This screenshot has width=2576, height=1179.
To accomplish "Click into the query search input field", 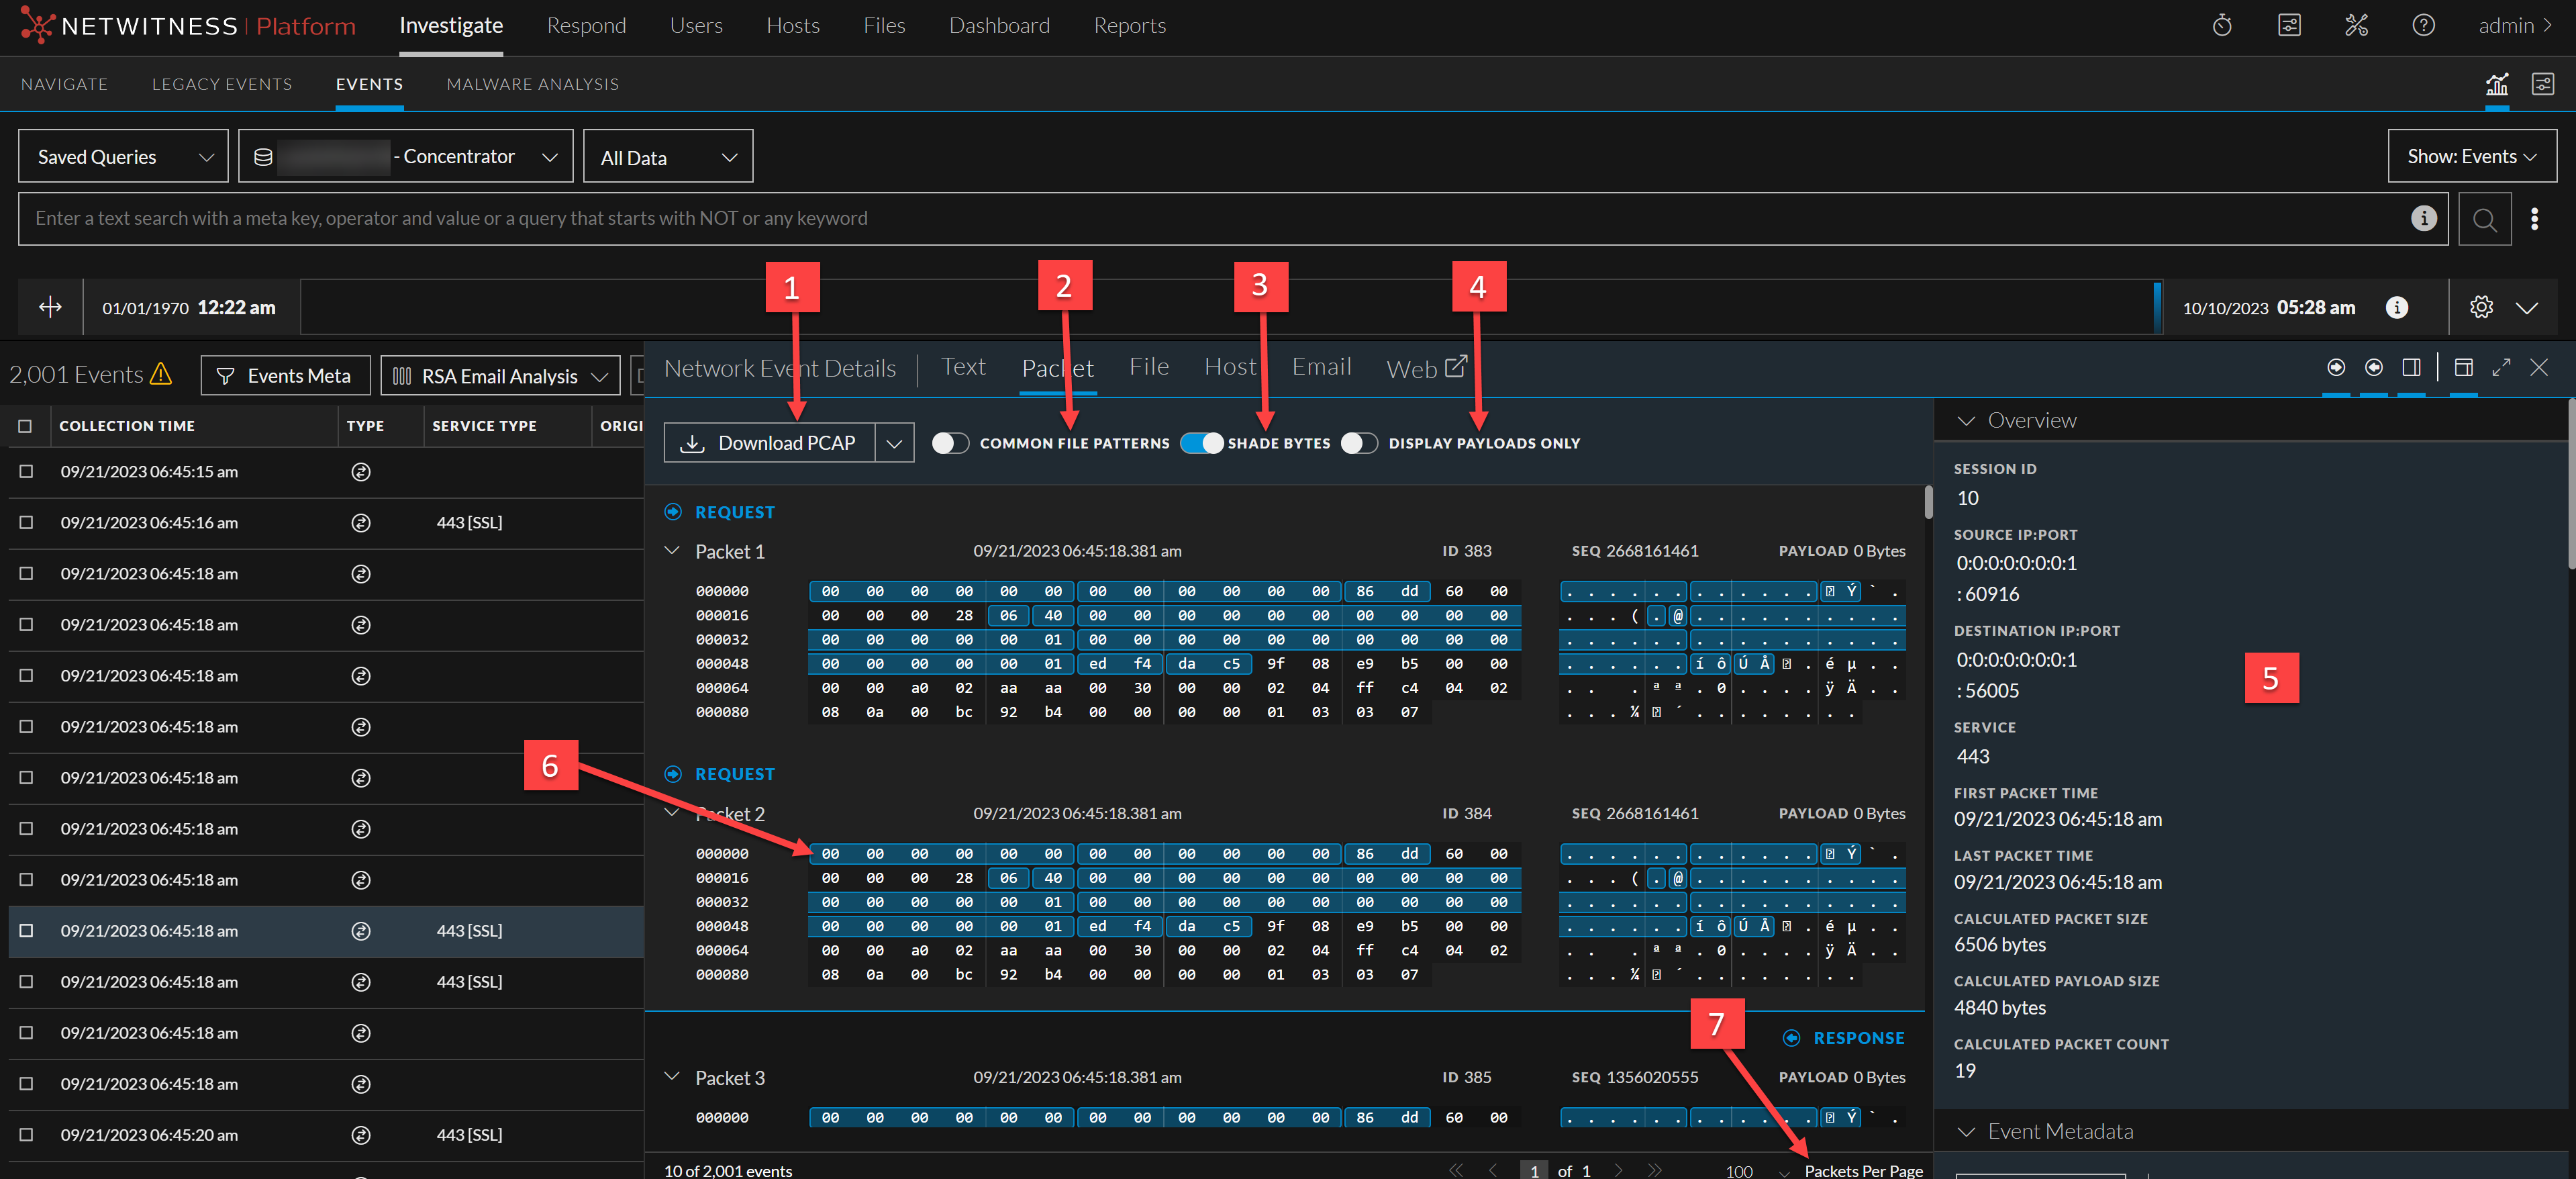I will point(1215,219).
